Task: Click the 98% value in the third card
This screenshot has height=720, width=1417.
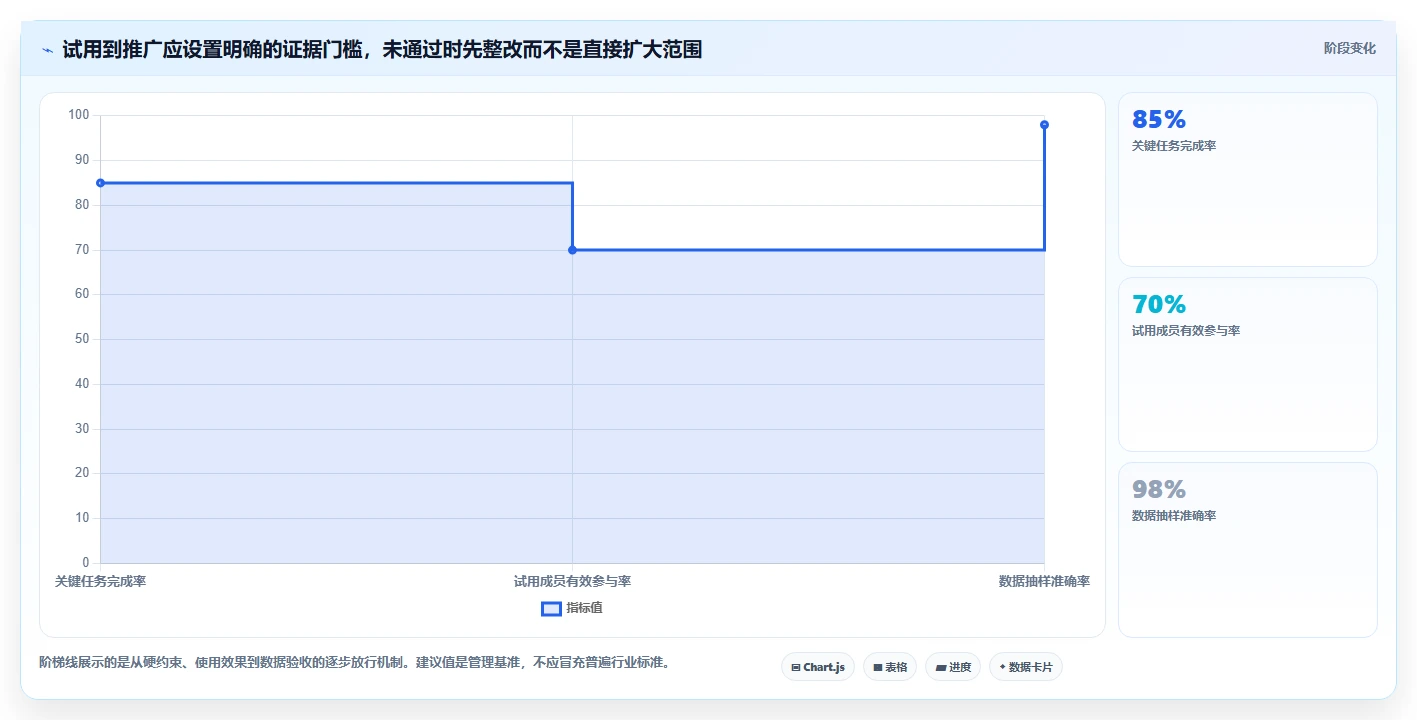Action: point(1159,489)
